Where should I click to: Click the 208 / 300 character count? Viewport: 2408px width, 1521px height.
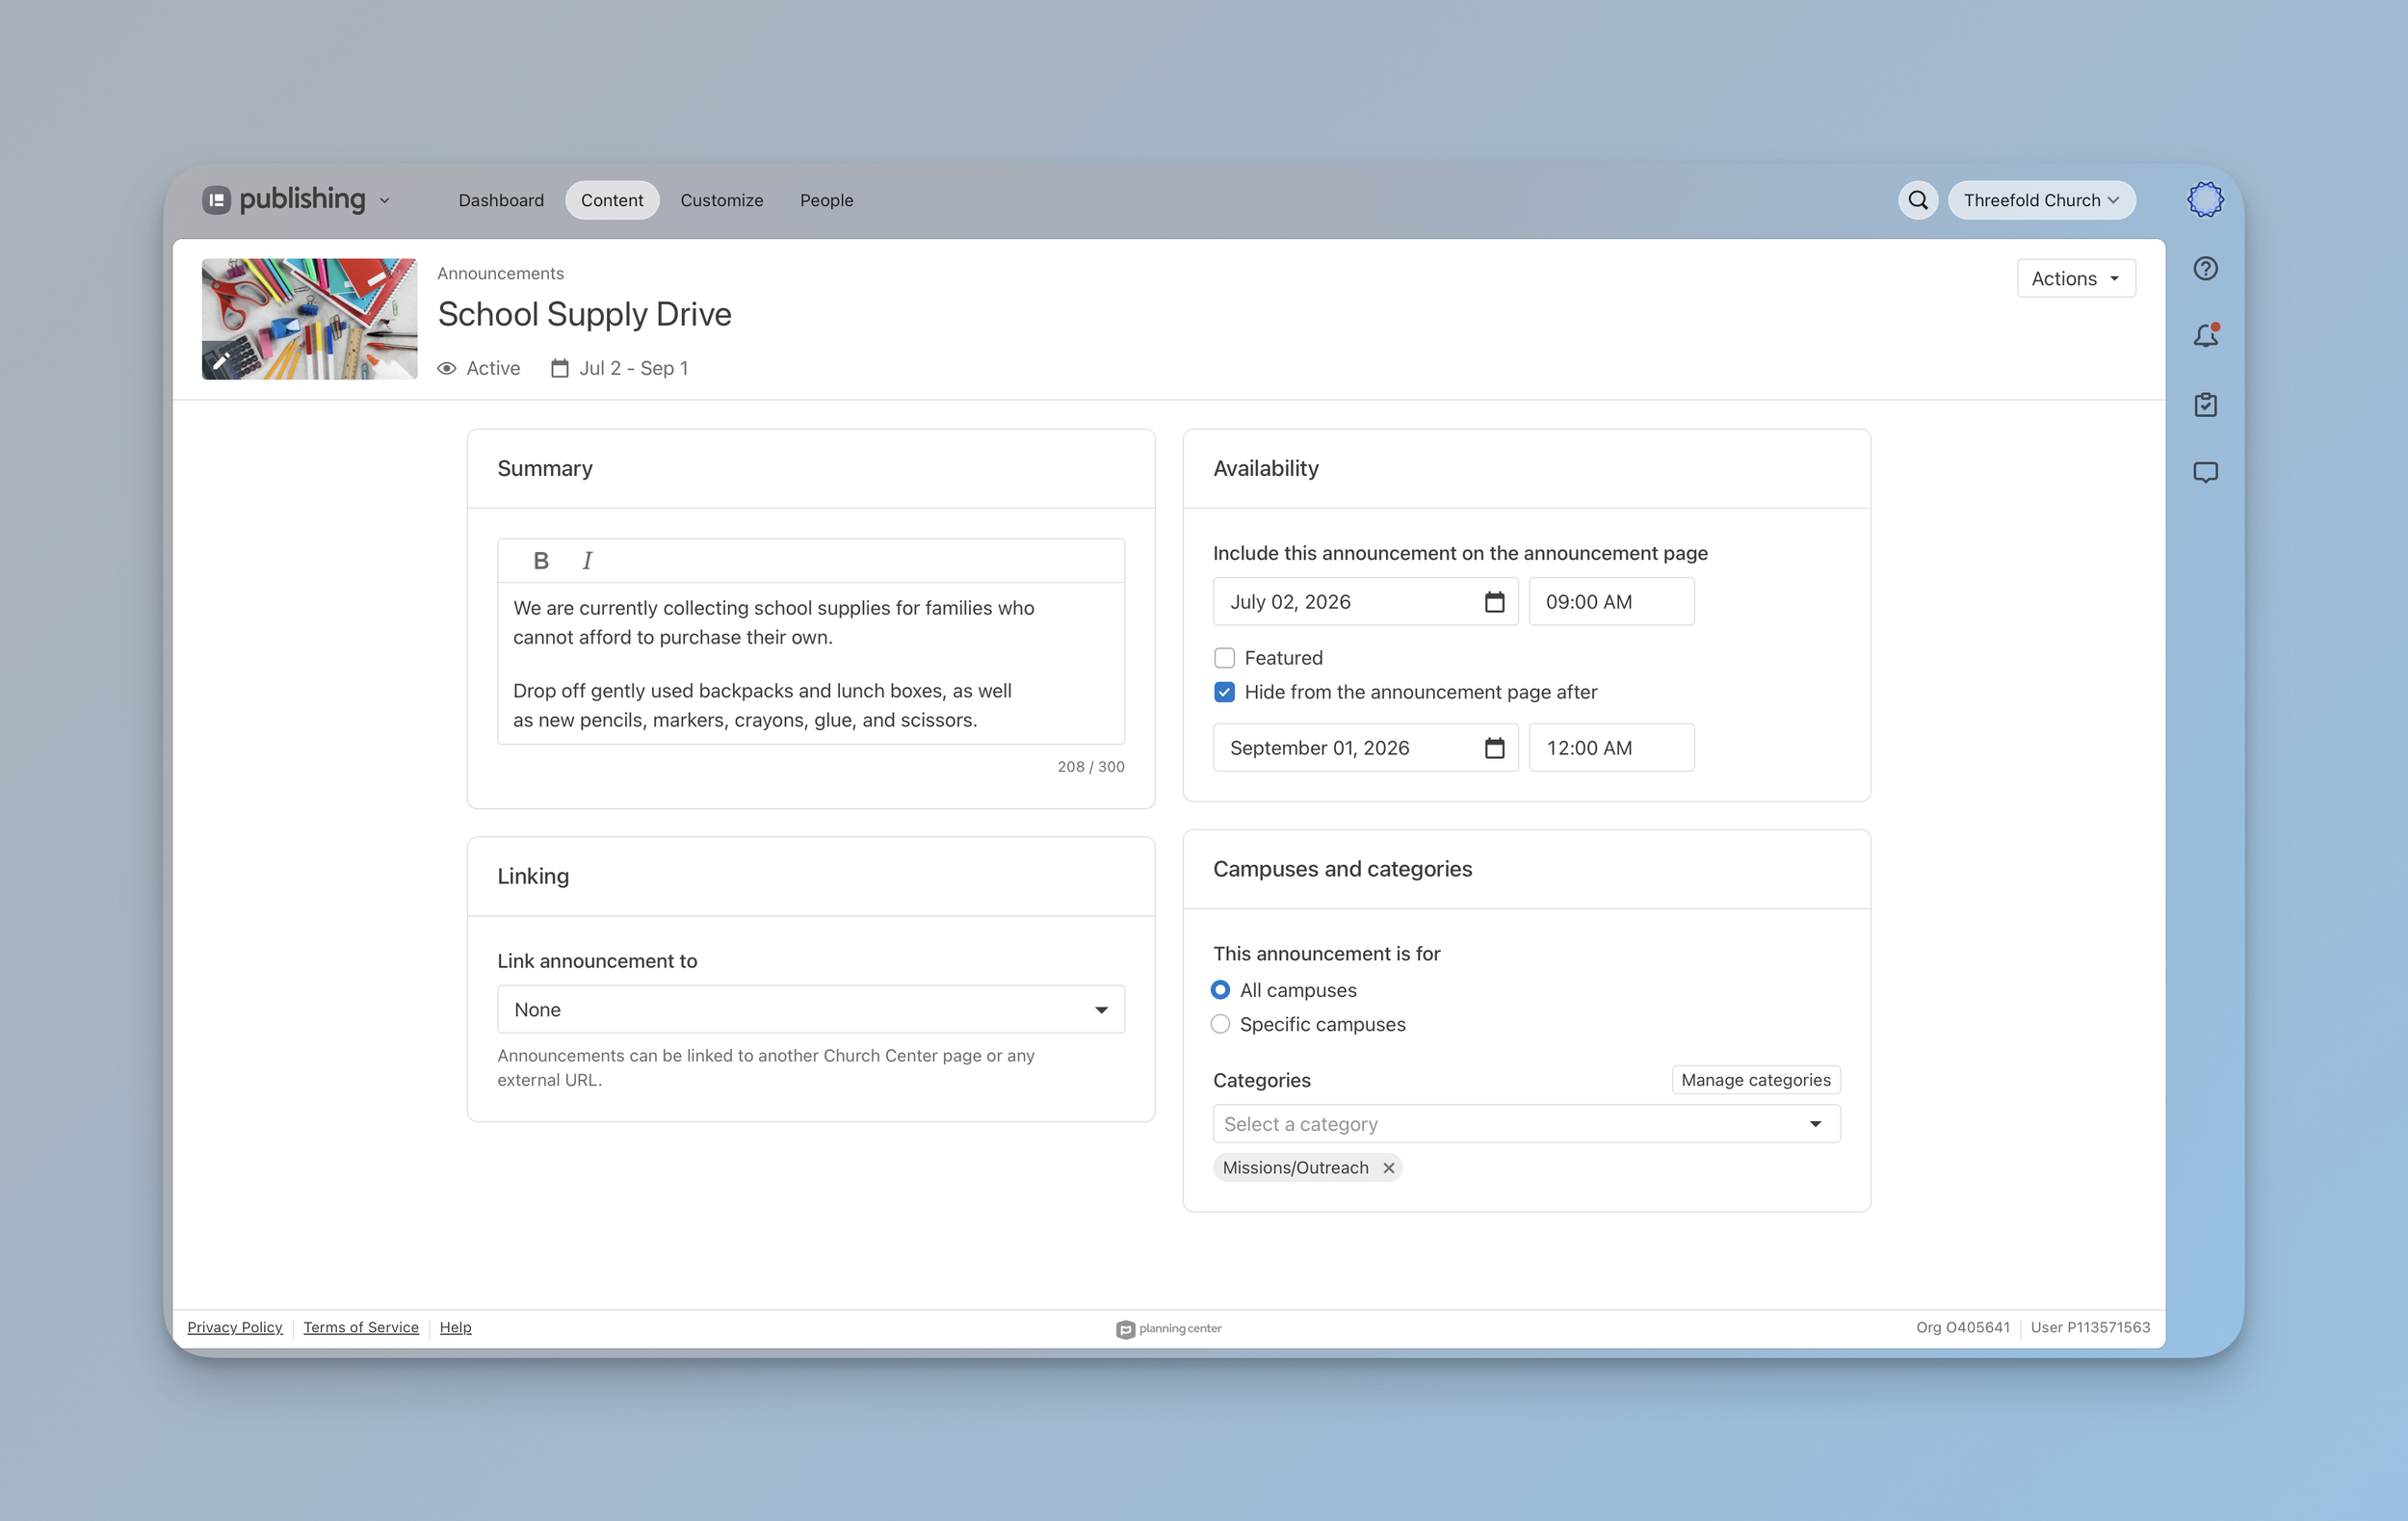(1091, 767)
